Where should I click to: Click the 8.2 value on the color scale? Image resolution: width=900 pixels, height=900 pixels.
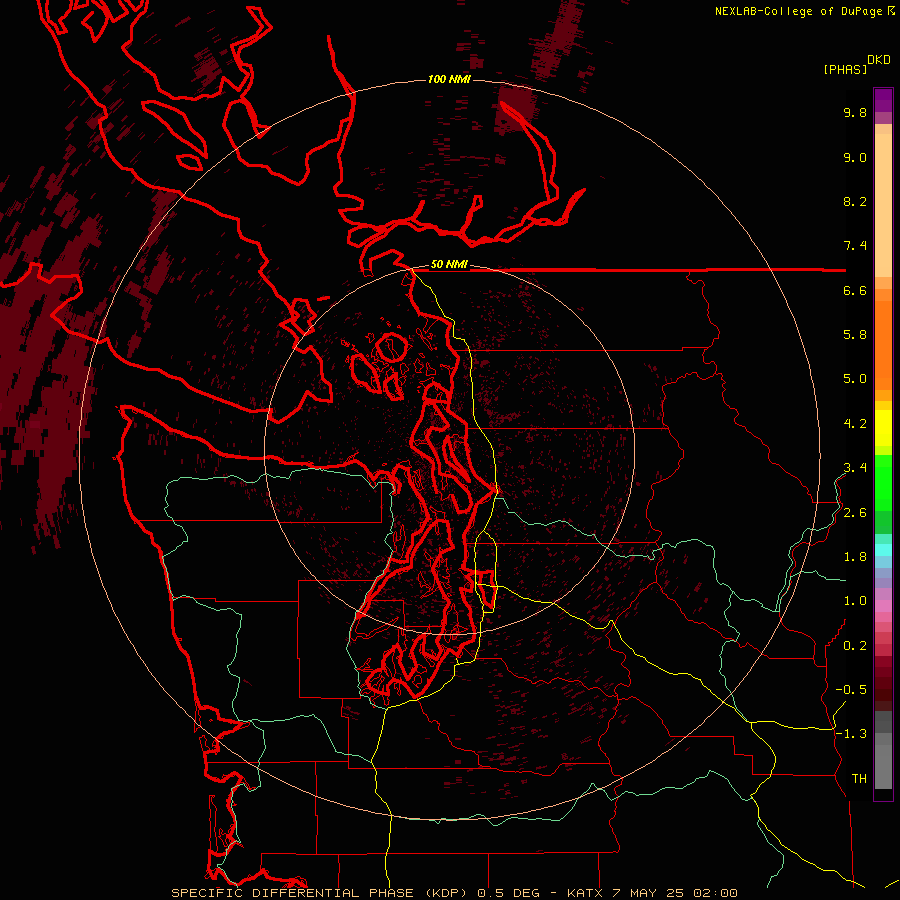click(855, 201)
